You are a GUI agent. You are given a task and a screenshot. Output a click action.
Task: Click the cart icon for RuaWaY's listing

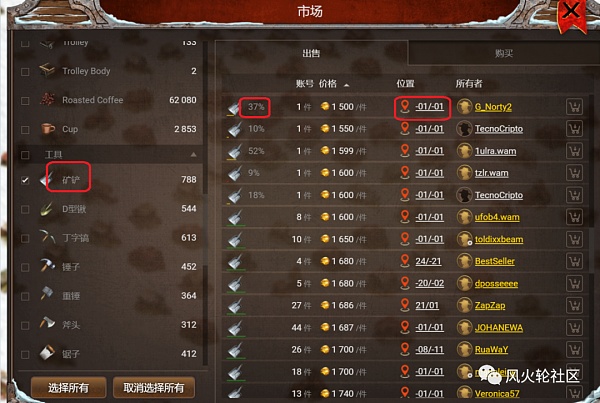click(574, 350)
